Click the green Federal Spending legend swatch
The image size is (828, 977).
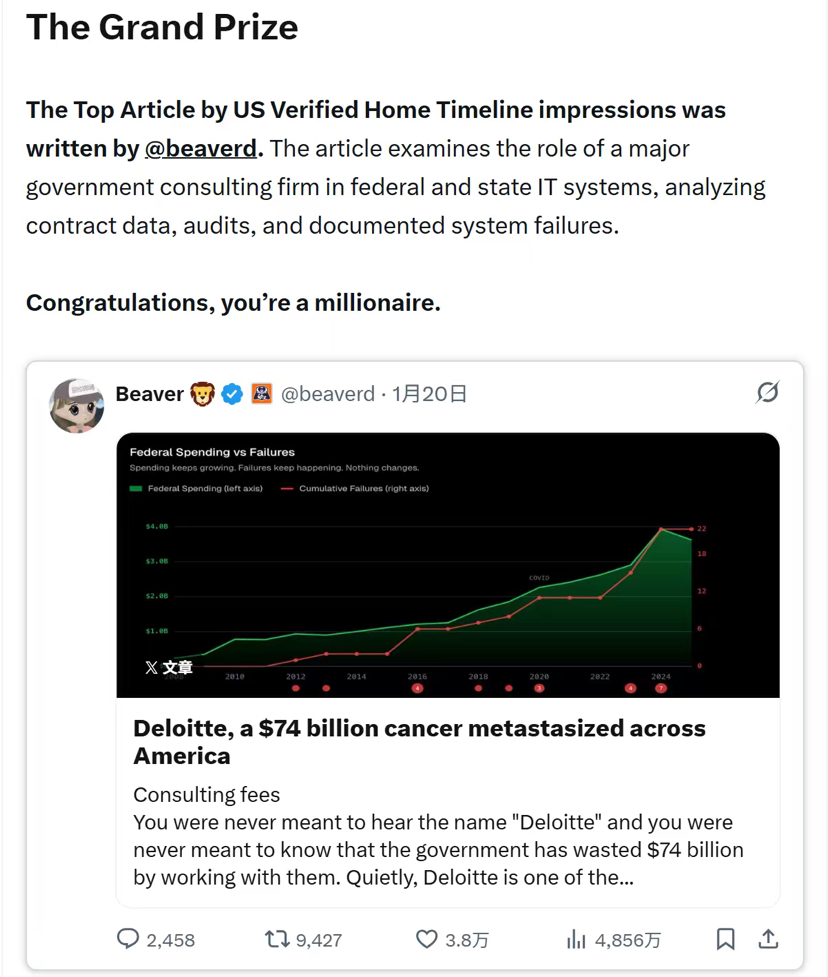(136, 489)
